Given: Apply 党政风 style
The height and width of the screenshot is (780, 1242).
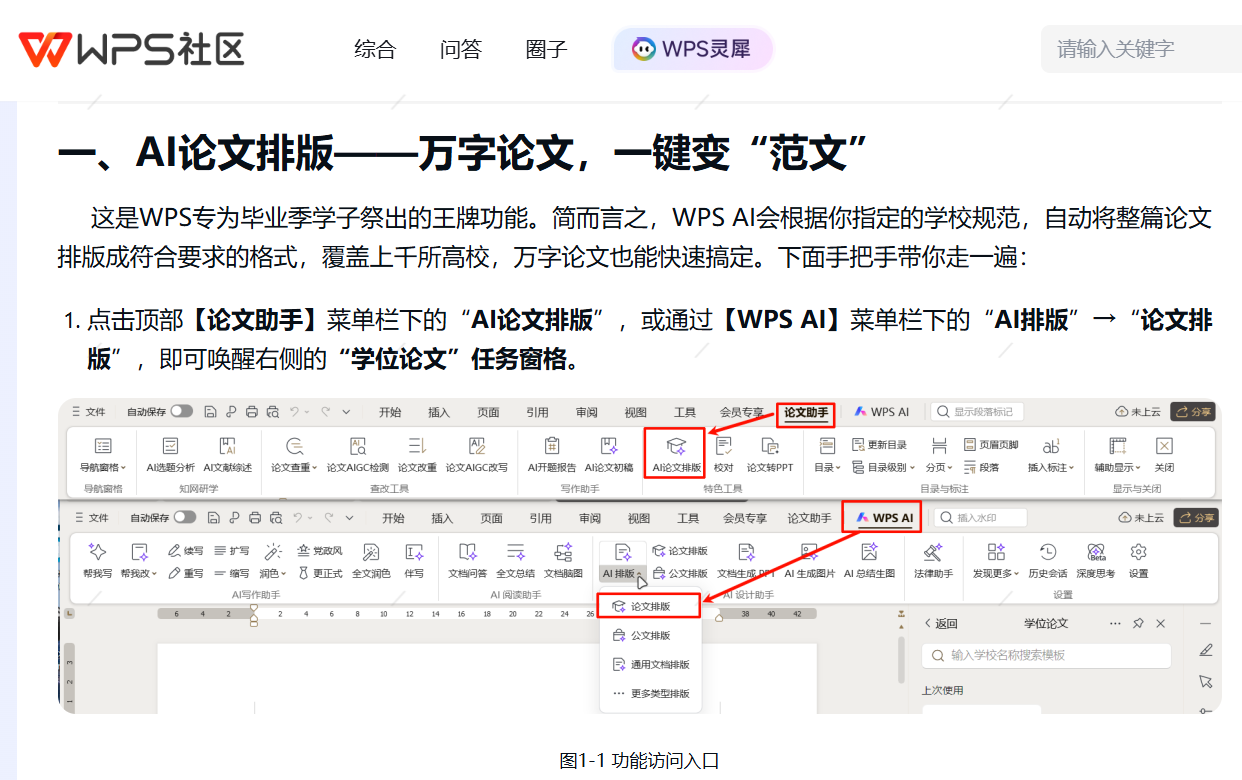Looking at the screenshot, I should 320,550.
